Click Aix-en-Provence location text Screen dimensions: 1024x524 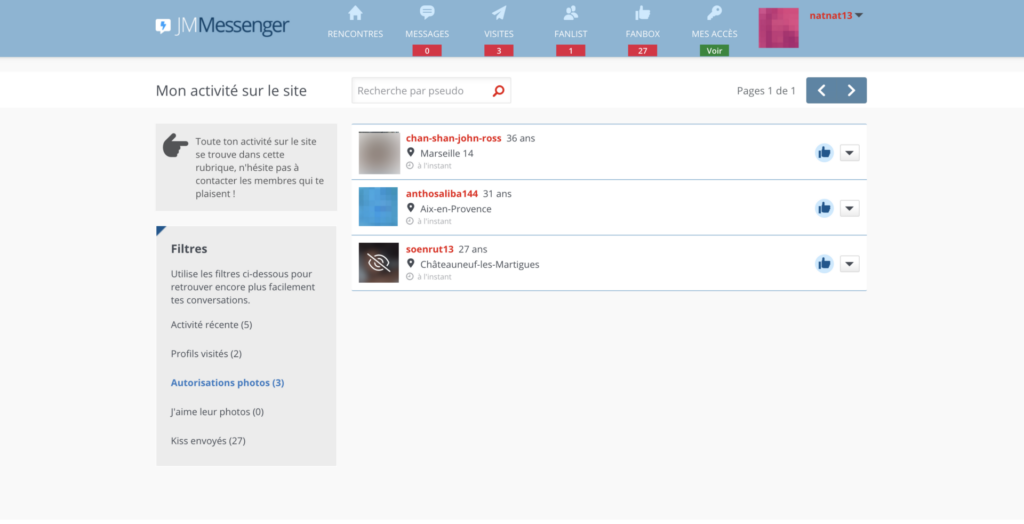tap(456, 209)
